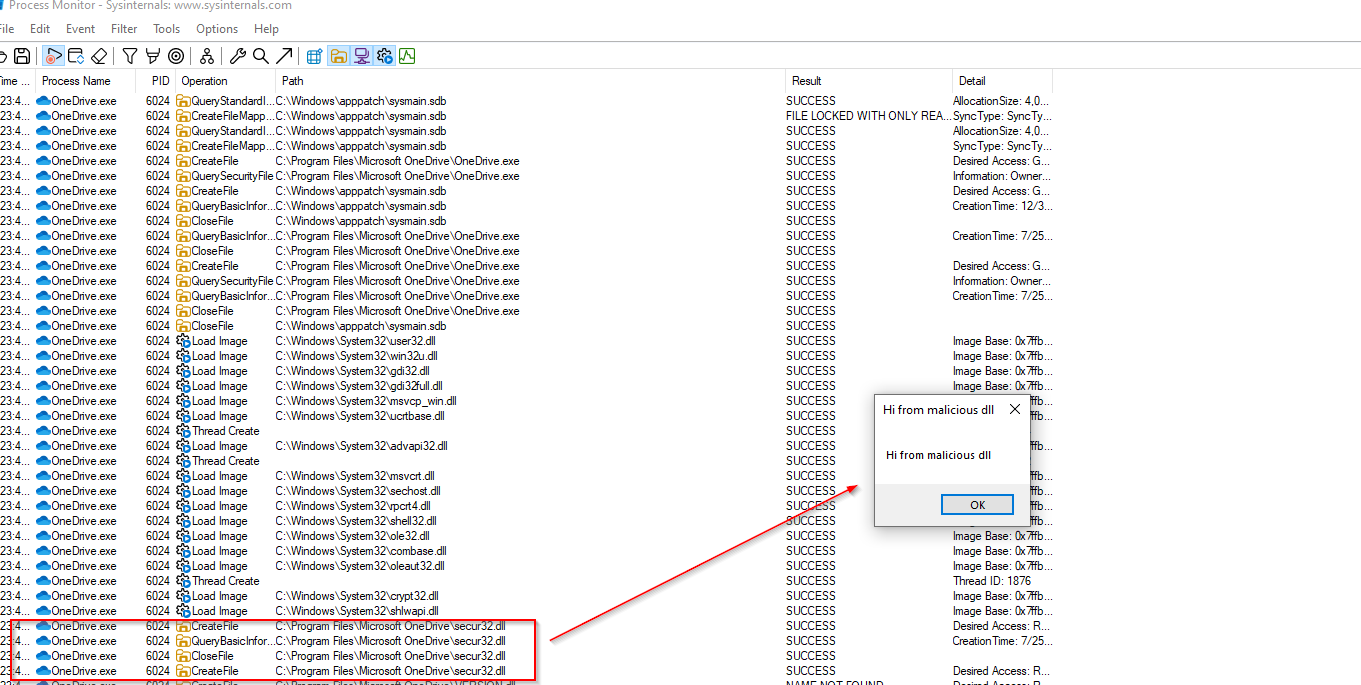
Task: Show the Process Tree from toolbar
Action: pyautogui.click(x=207, y=56)
